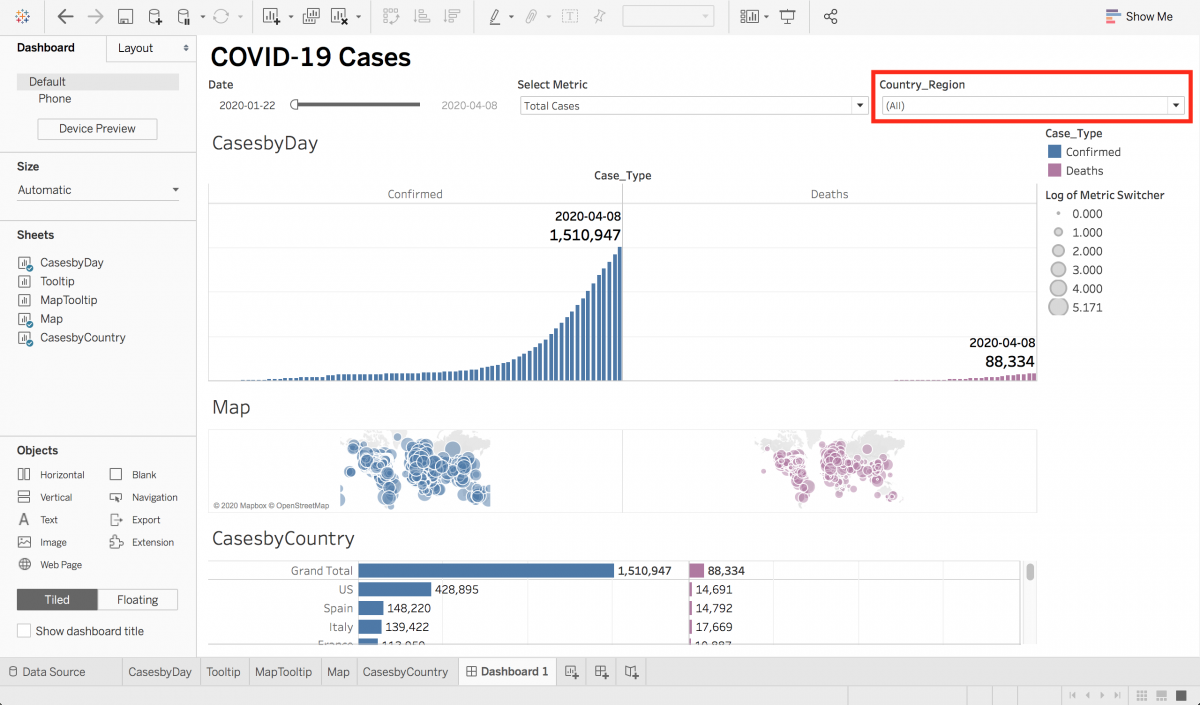
Task: Open the Country_Region filter dropdown
Action: (1176, 105)
